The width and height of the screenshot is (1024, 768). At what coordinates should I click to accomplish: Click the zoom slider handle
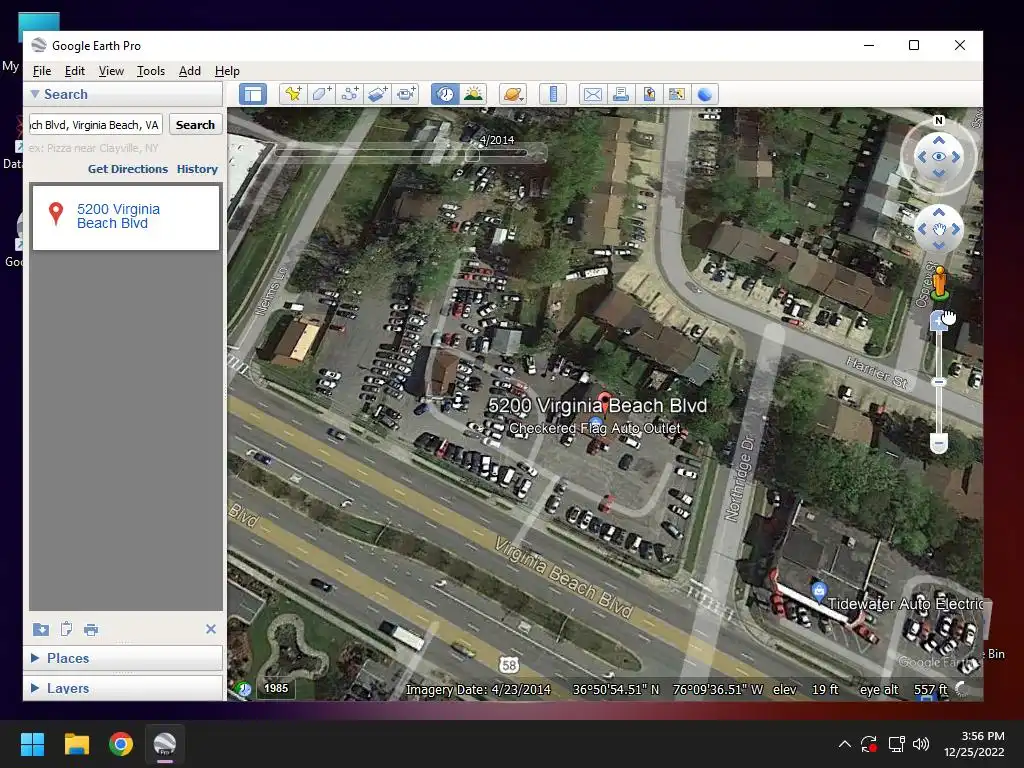click(x=938, y=381)
